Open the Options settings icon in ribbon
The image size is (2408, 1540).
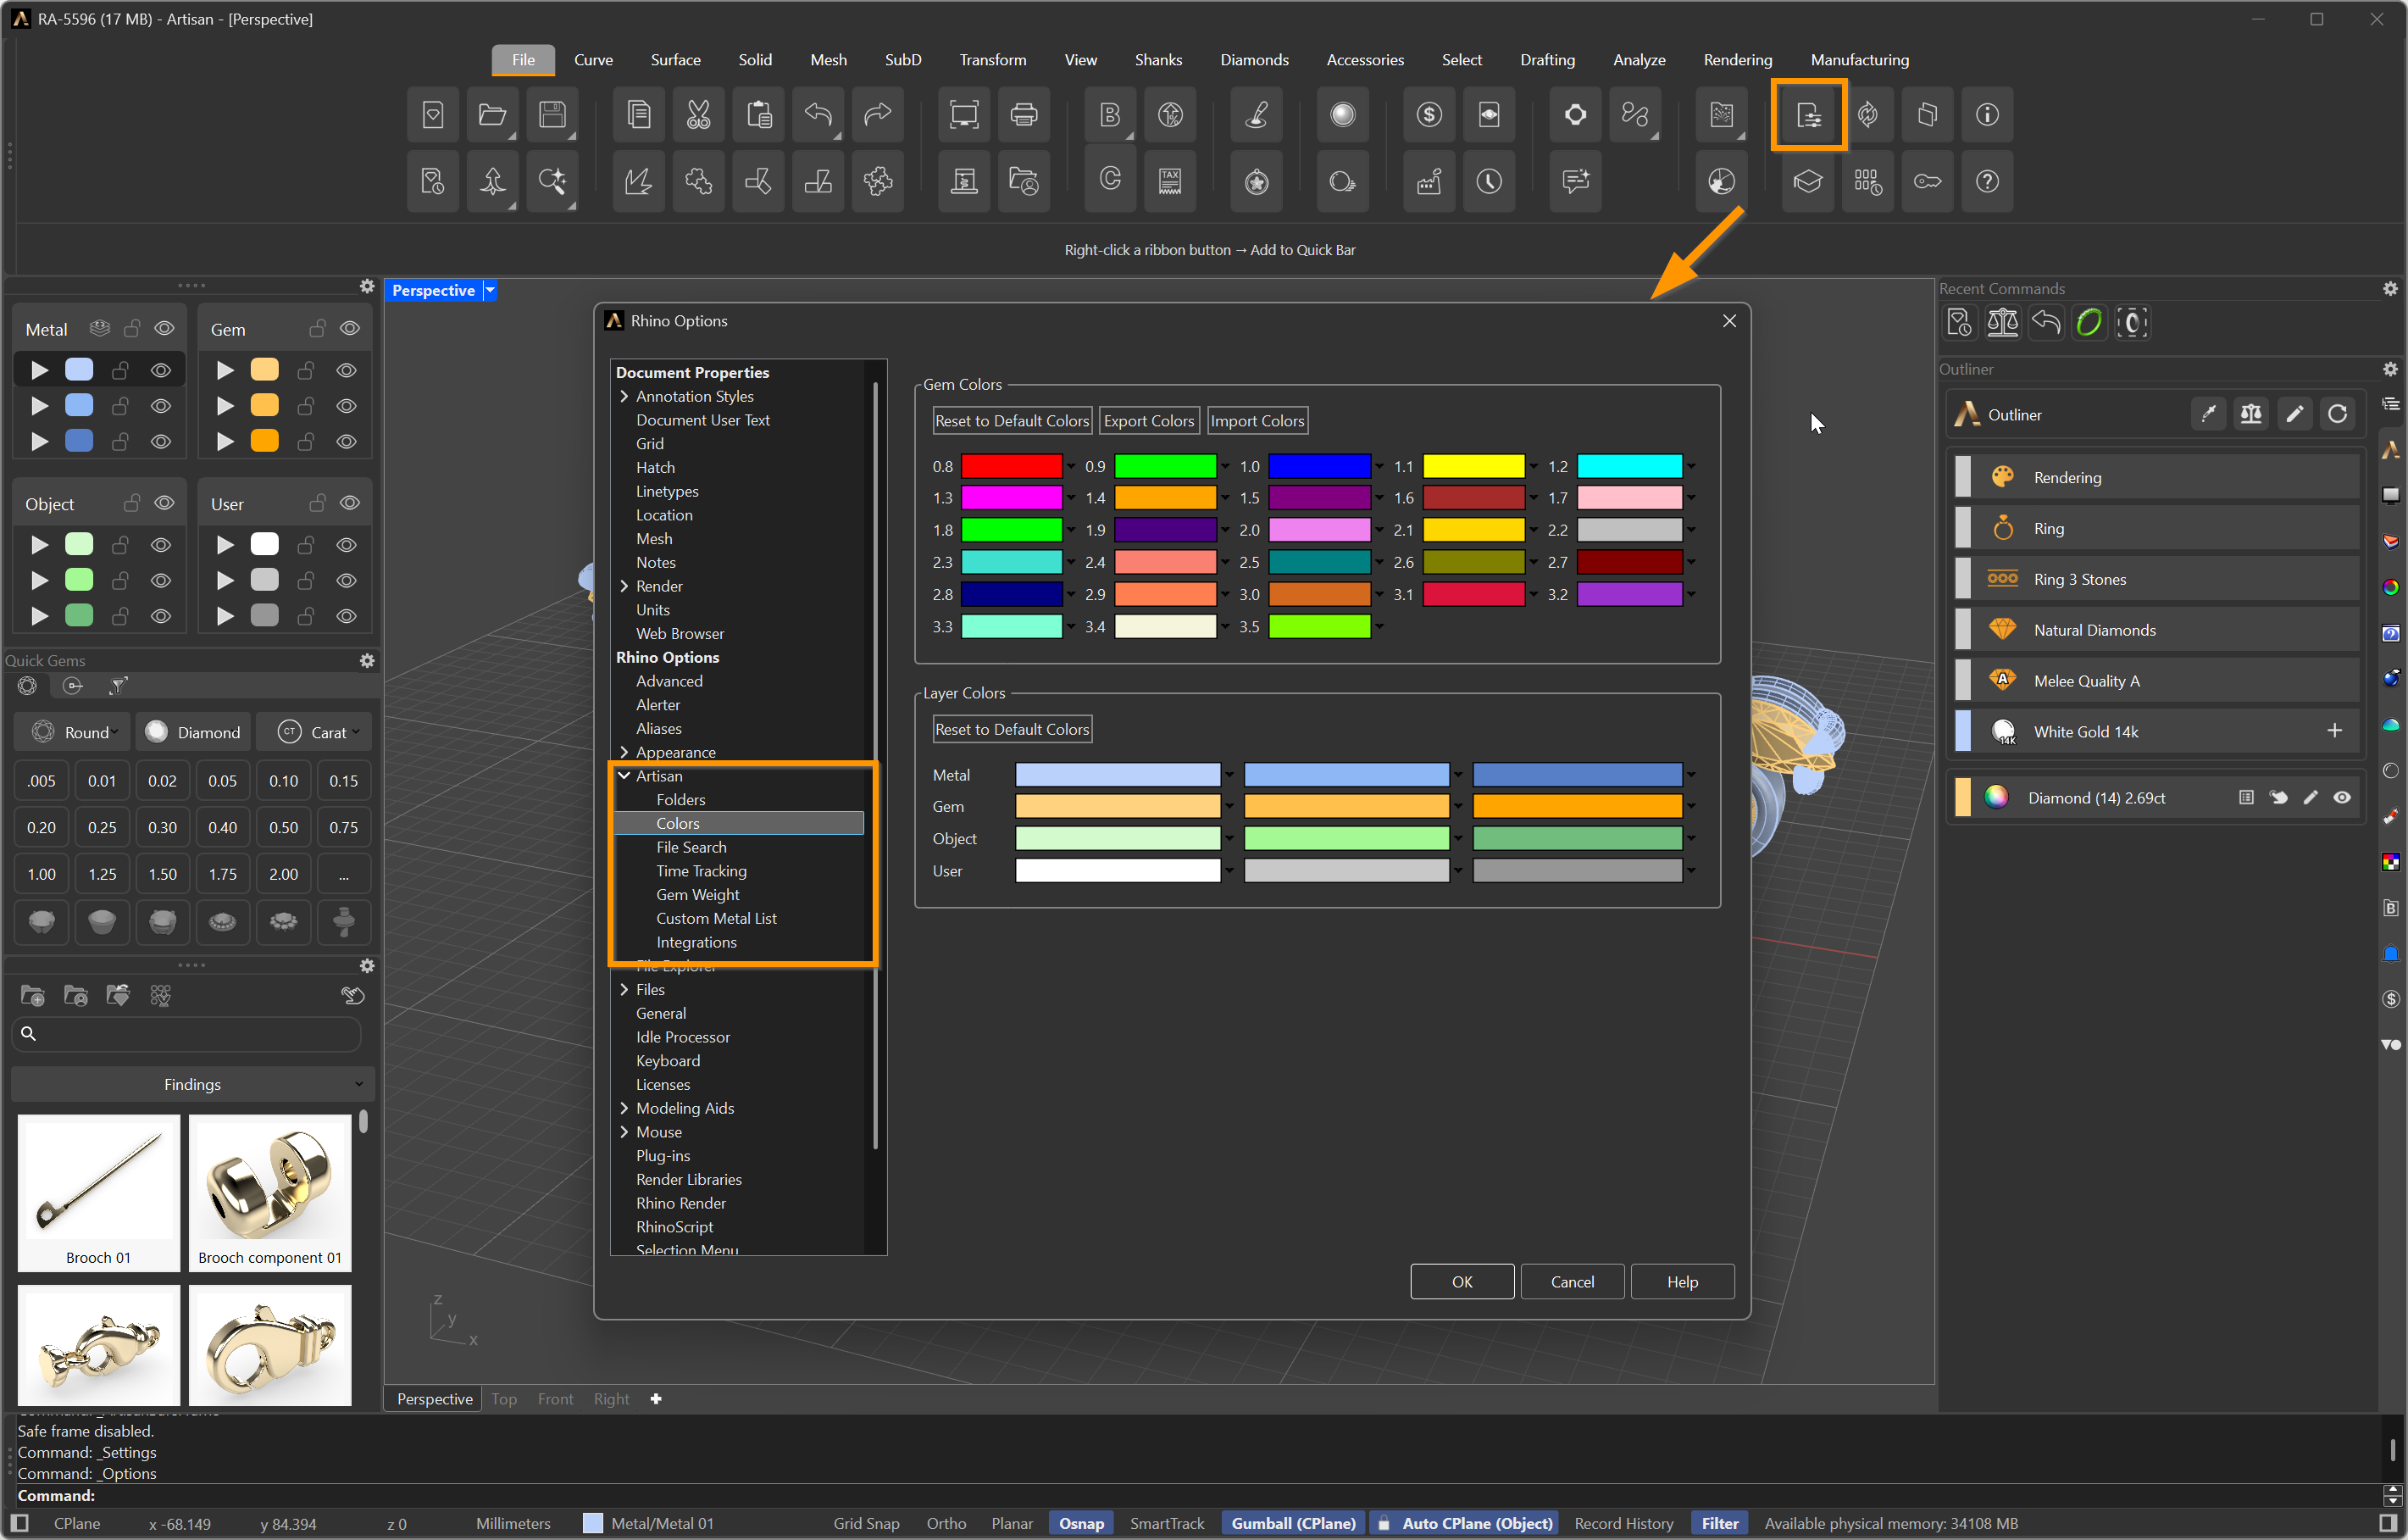[x=1808, y=115]
